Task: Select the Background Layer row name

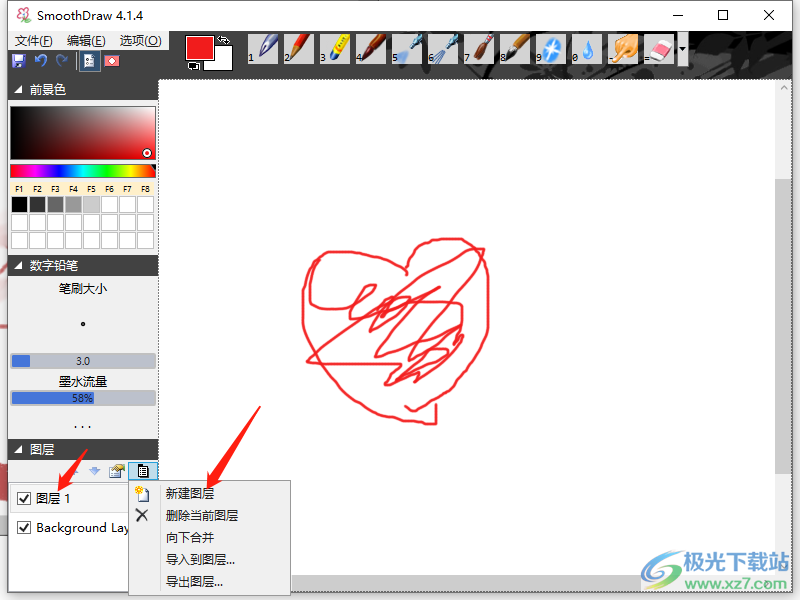Action: click(82, 528)
